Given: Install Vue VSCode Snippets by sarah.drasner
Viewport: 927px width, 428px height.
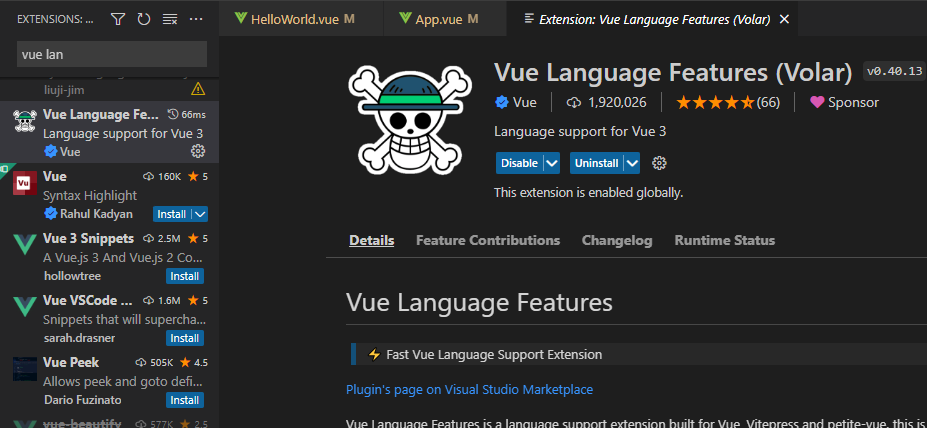Looking at the screenshot, I should (184, 338).
